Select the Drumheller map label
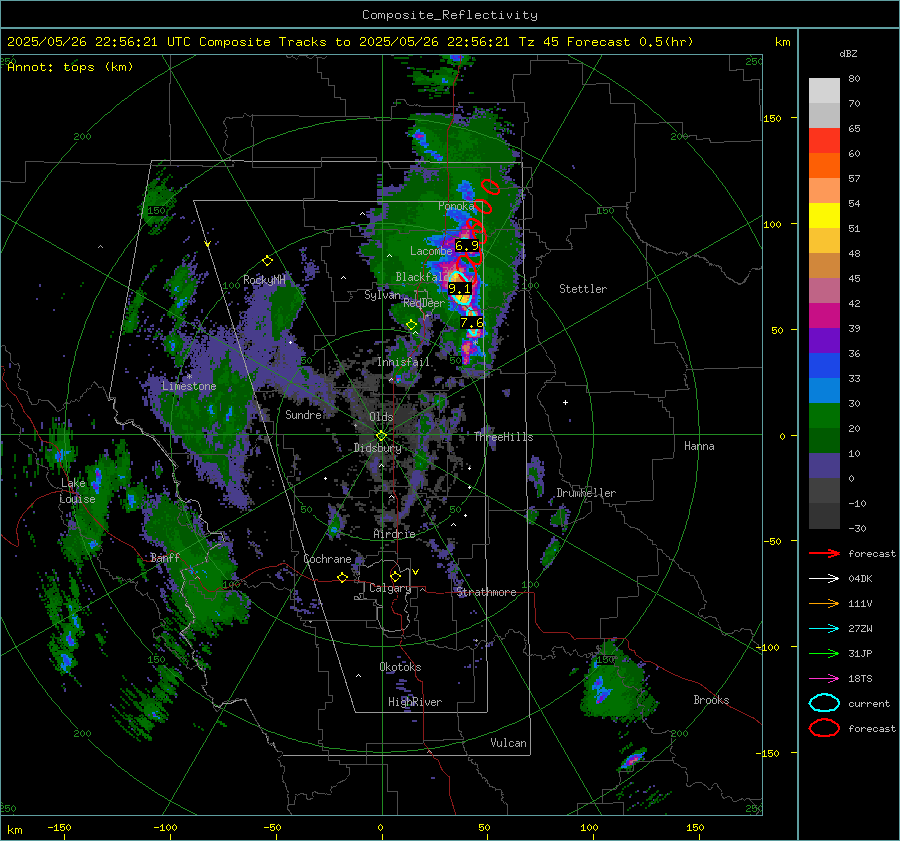The height and width of the screenshot is (841, 900). [x=586, y=493]
